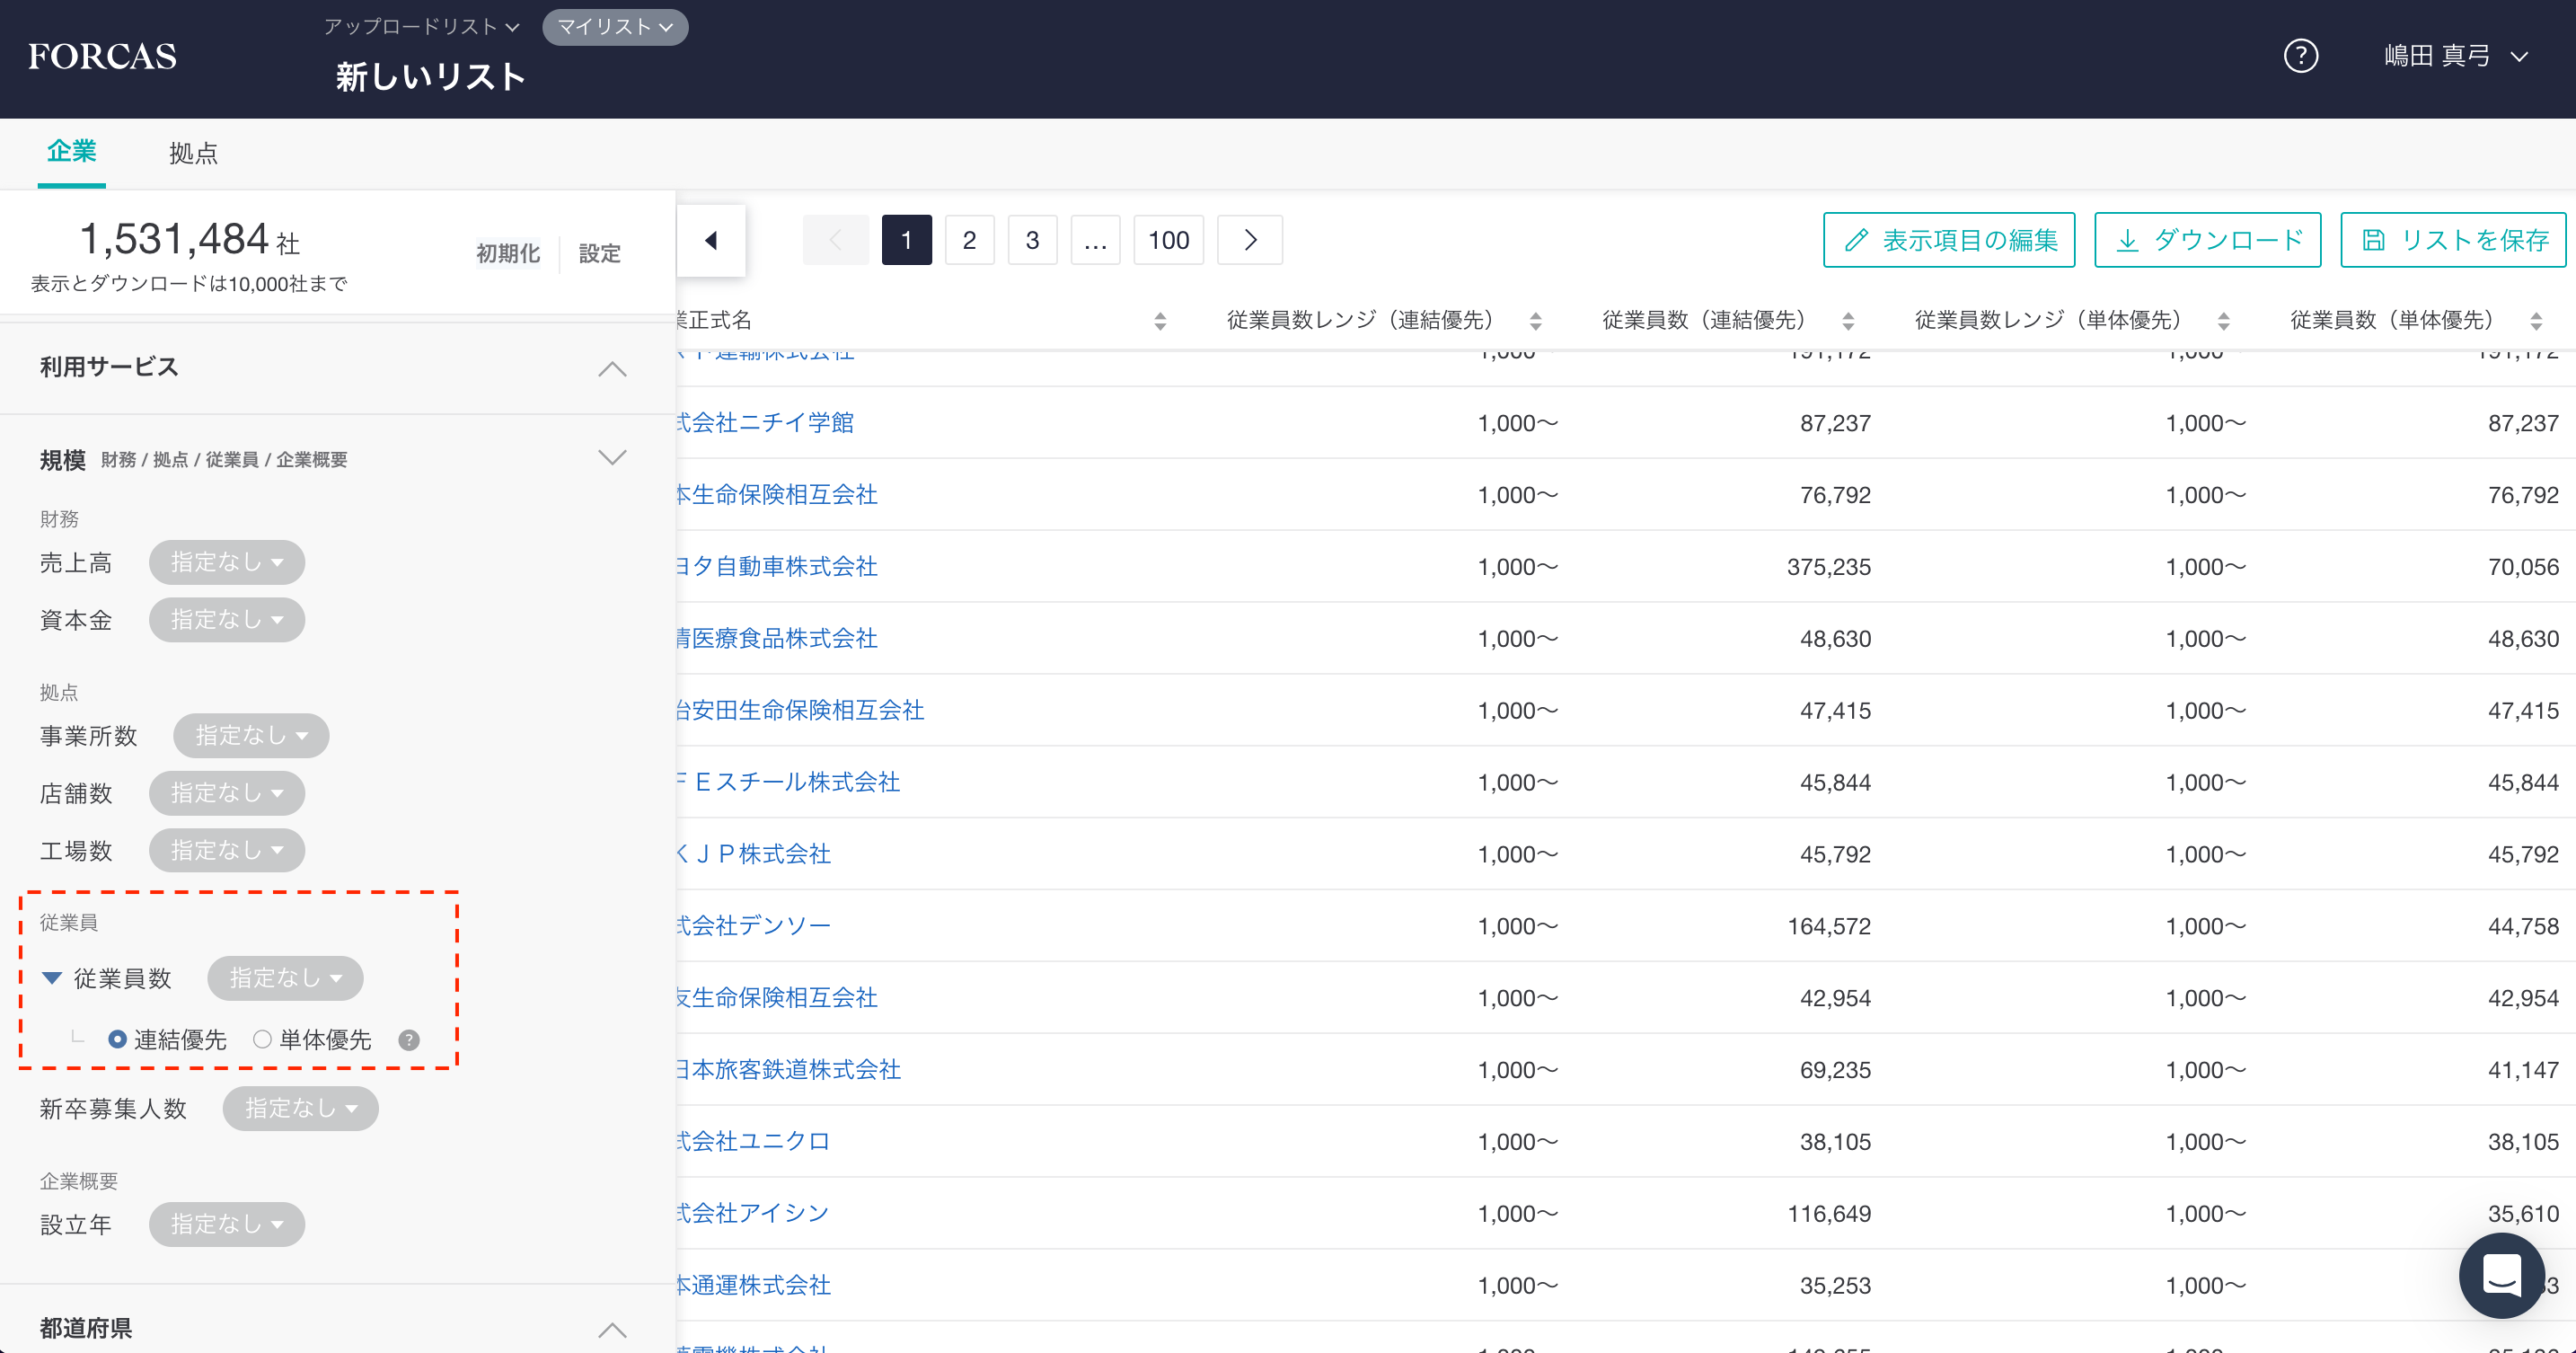Select the 単体優先 radio button
Image resolution: width=2576 pixels, height=1353 pixels.
pyautogui.click(x=262, y=1039)
